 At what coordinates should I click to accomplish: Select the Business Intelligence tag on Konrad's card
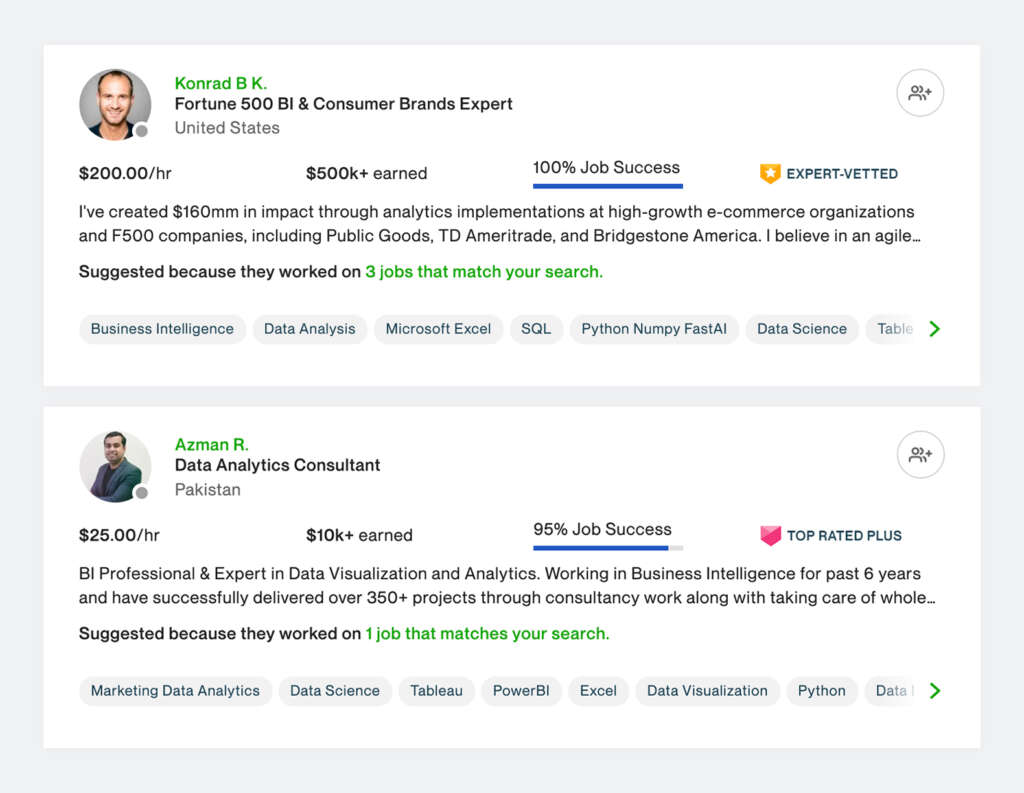click(162, 328)
